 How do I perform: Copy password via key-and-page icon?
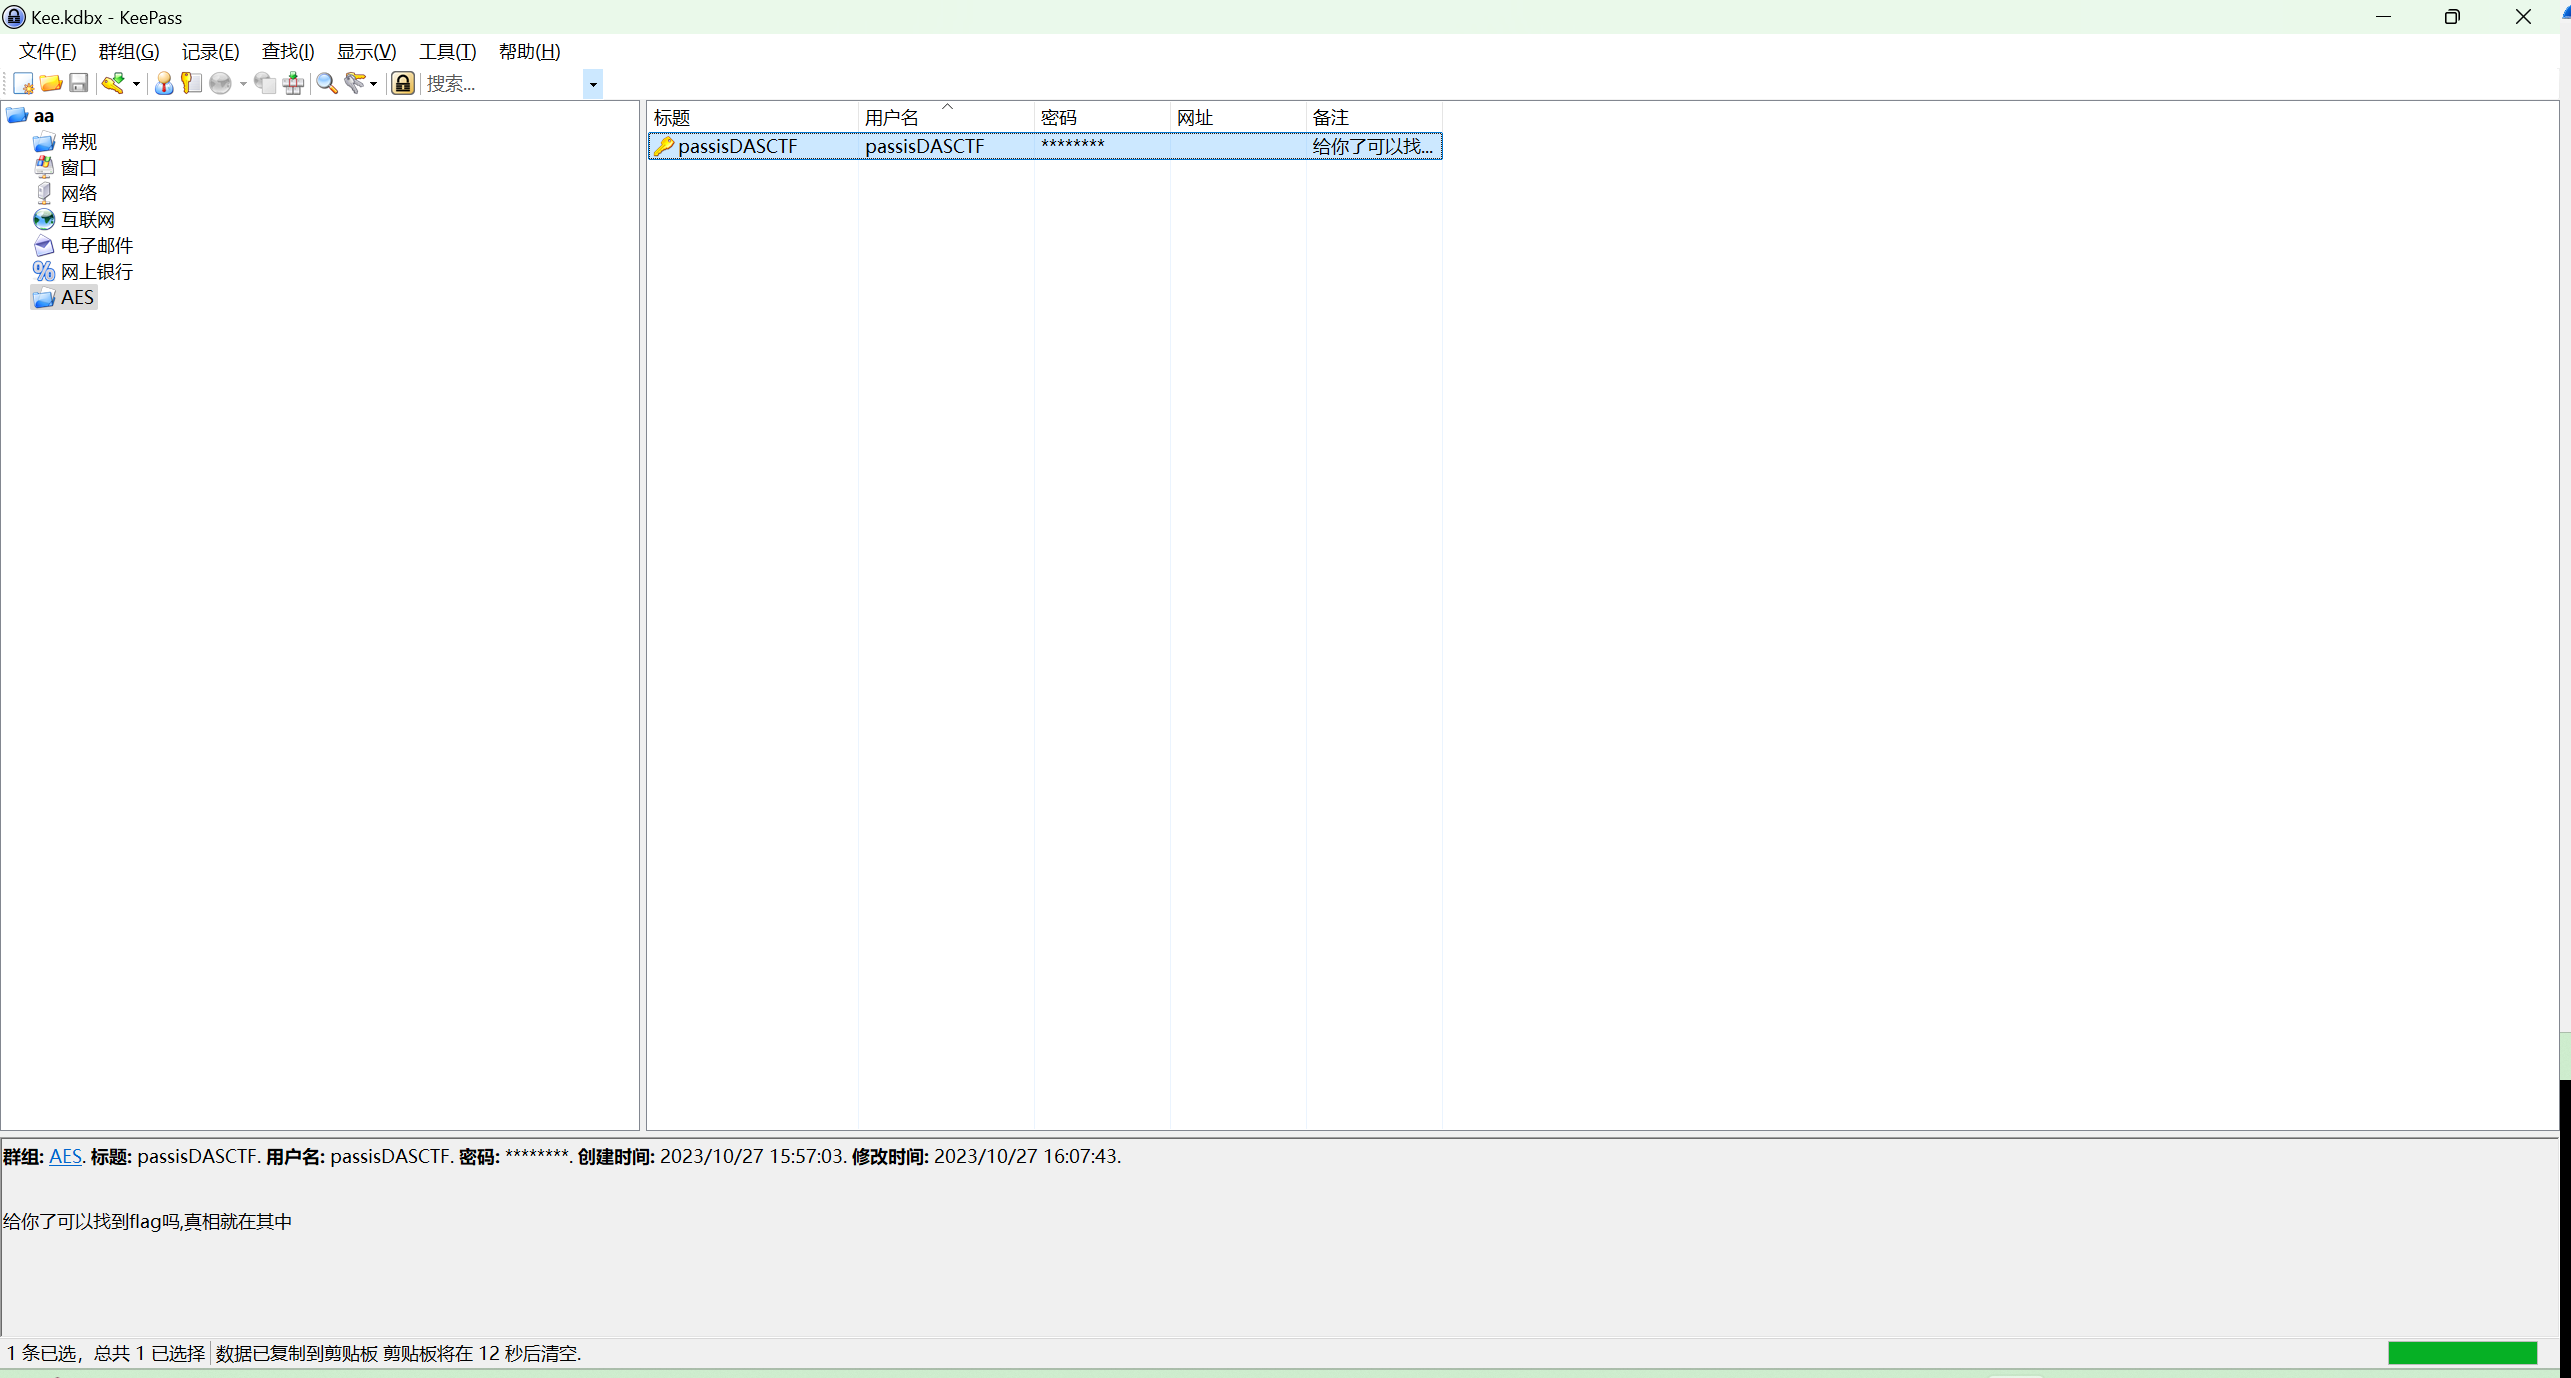(x=191, y=84)
